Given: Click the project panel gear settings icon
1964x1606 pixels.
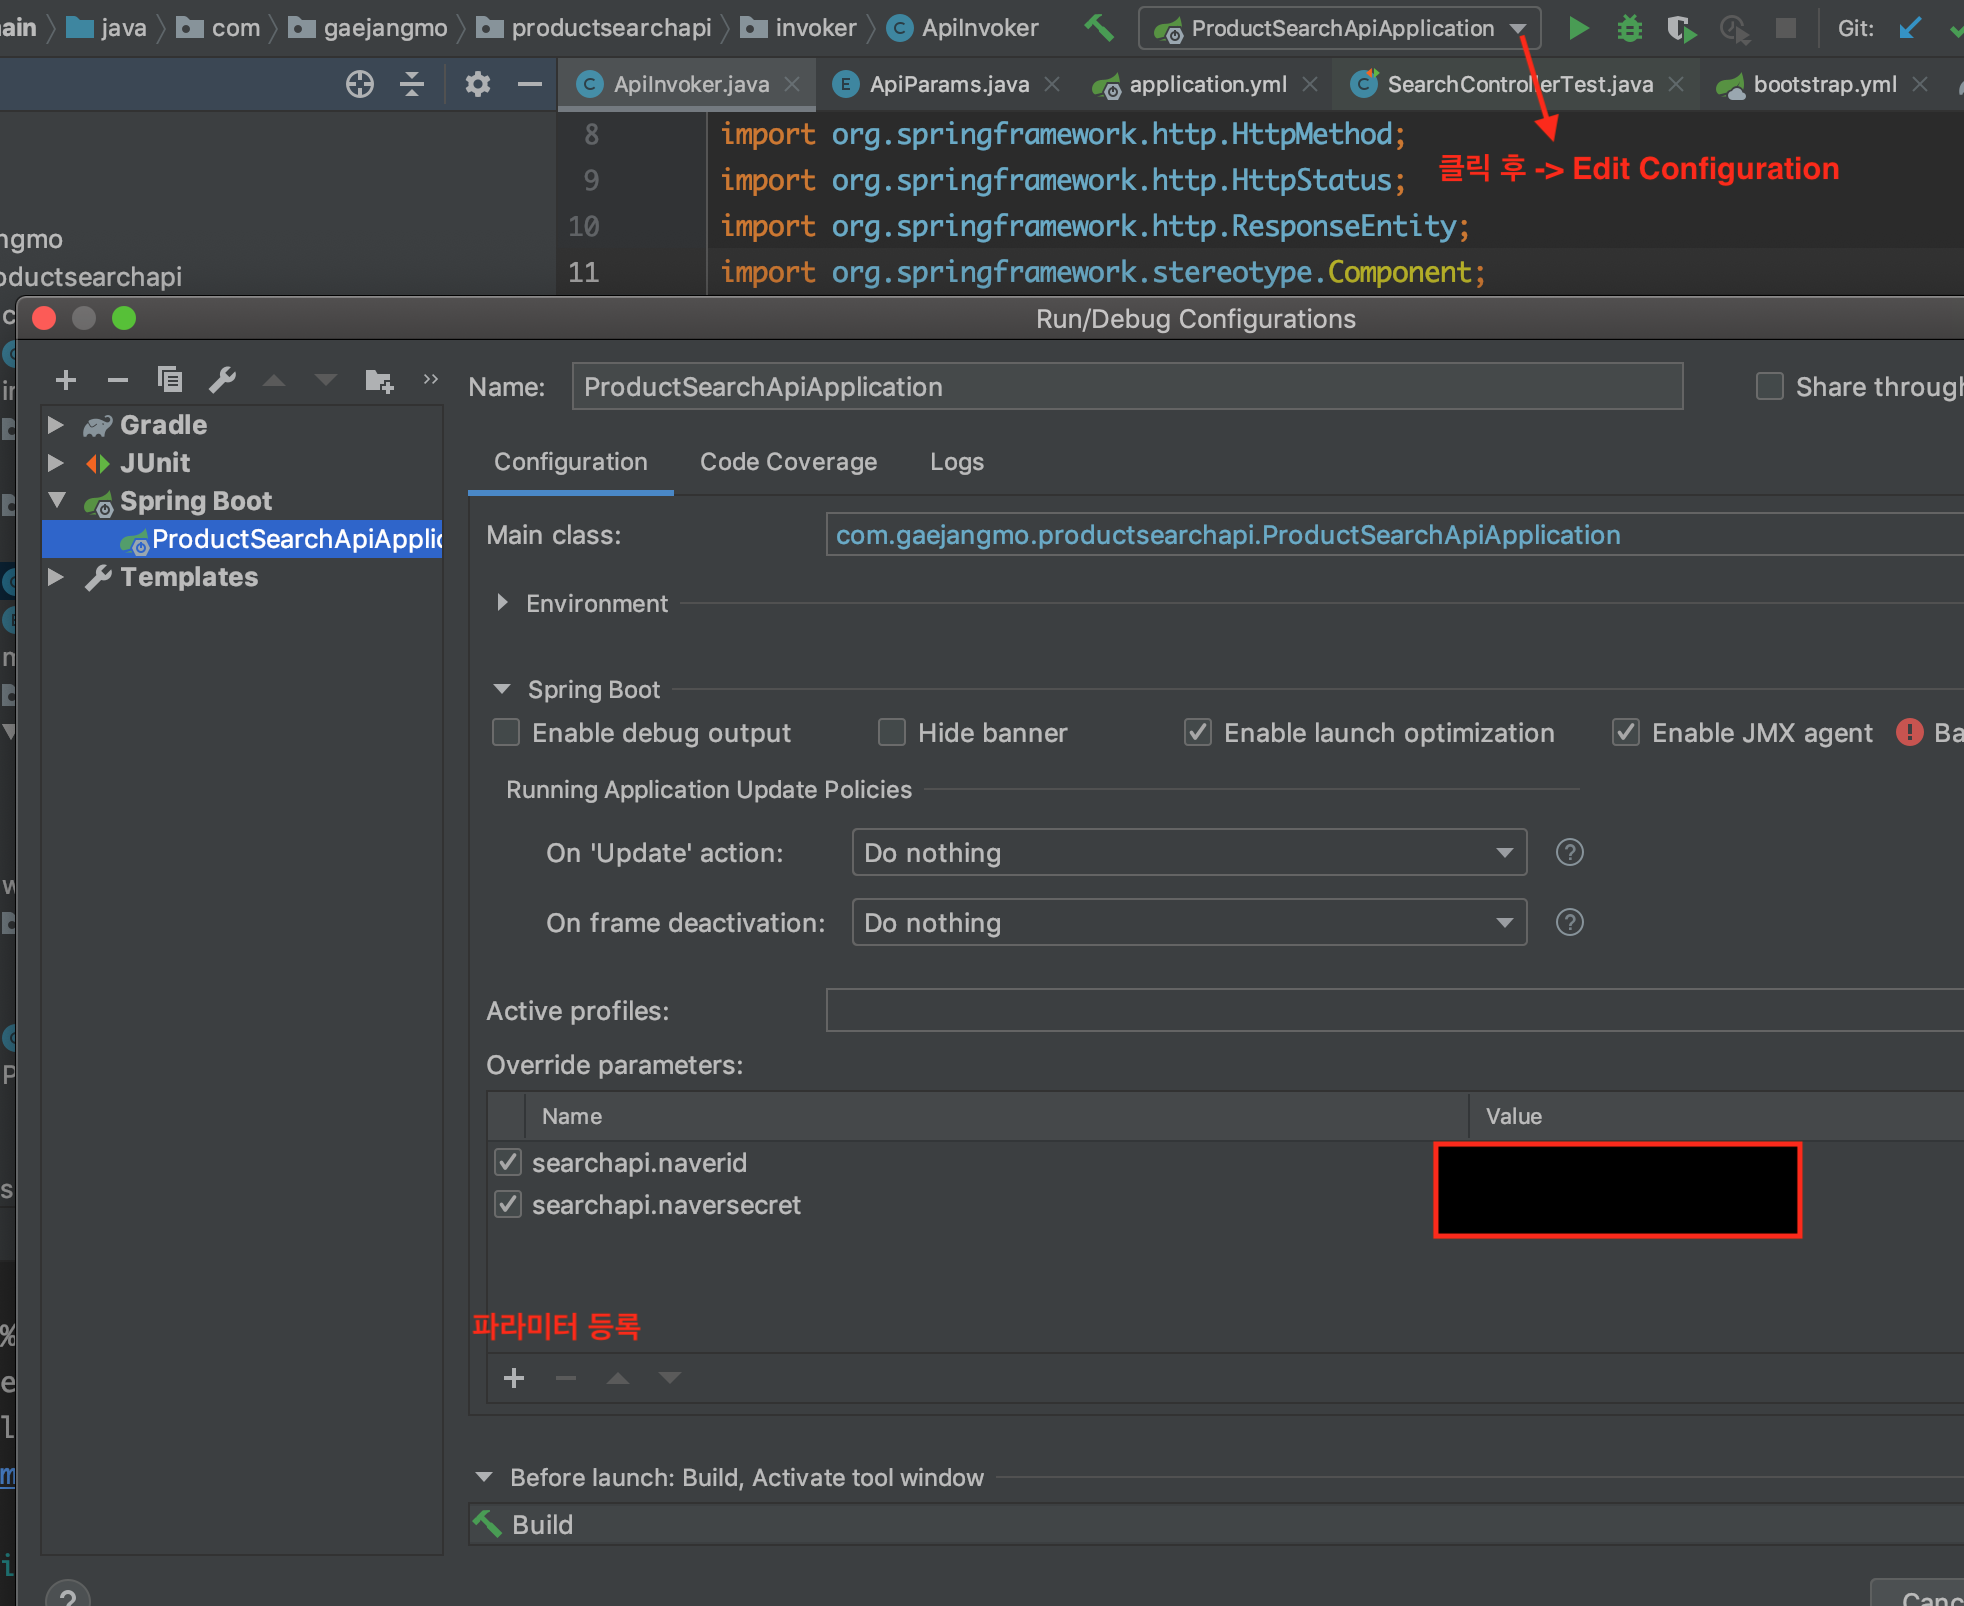Looking at the screenshot, I should point(477,84).
